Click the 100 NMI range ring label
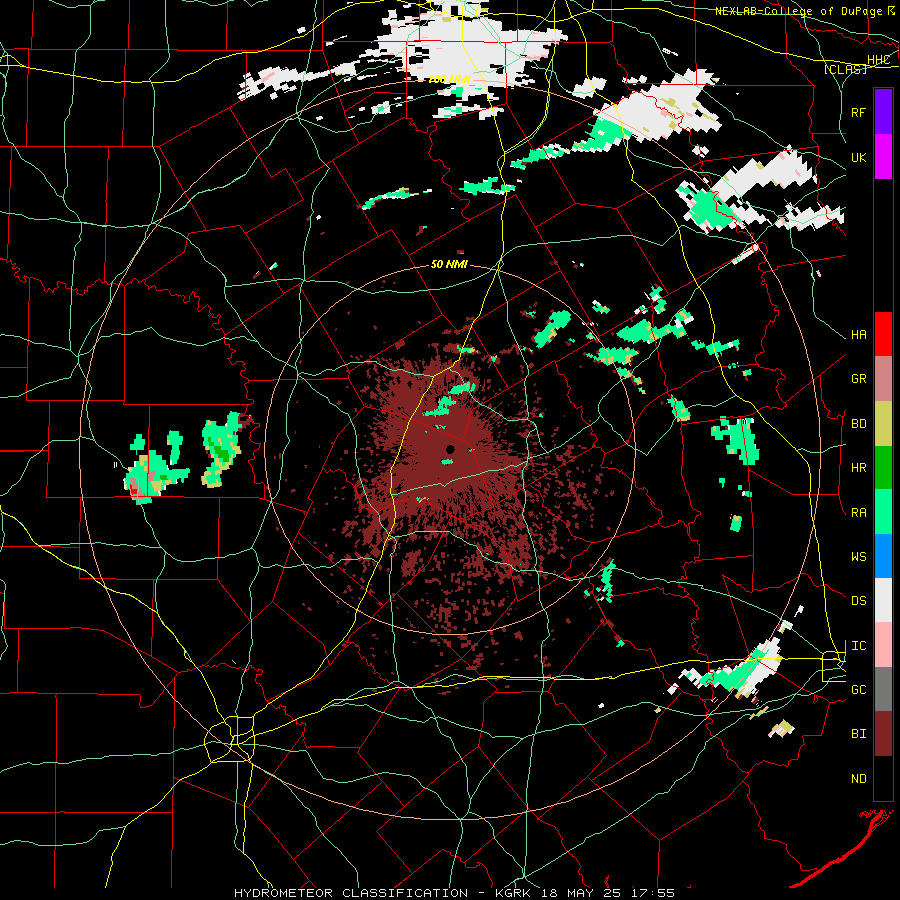The height and width of the screenshot is (900, 900). click(x=449, y=79)
